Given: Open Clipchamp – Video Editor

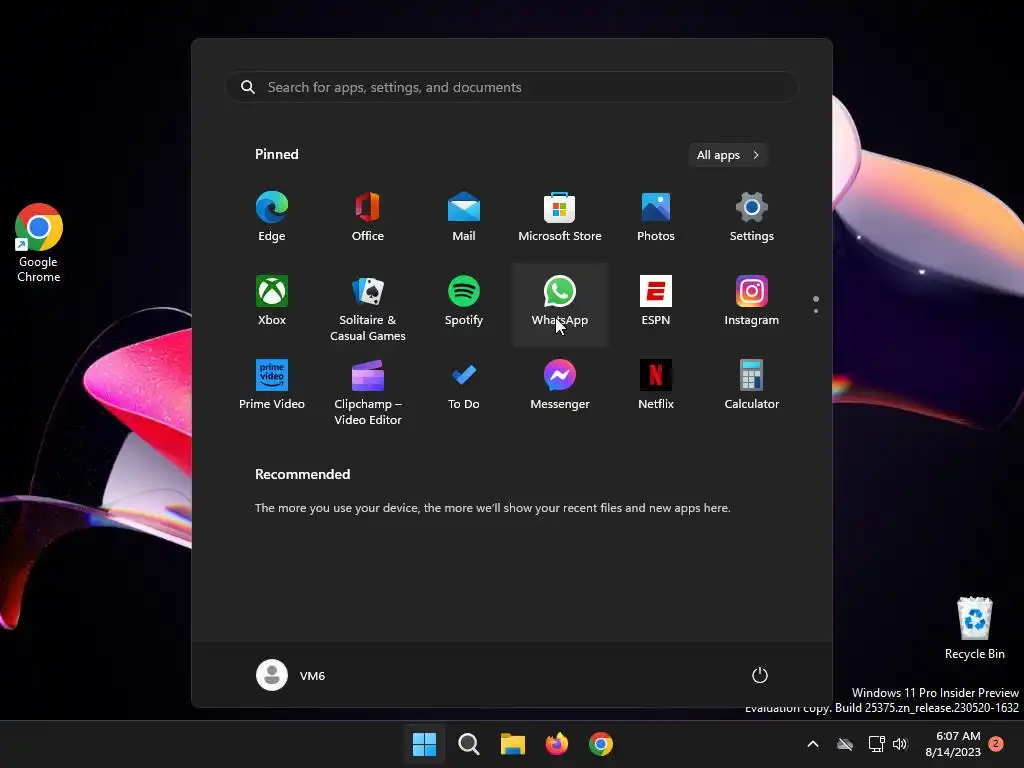Looking at the screenshot, I should click(x=368, y=392).
